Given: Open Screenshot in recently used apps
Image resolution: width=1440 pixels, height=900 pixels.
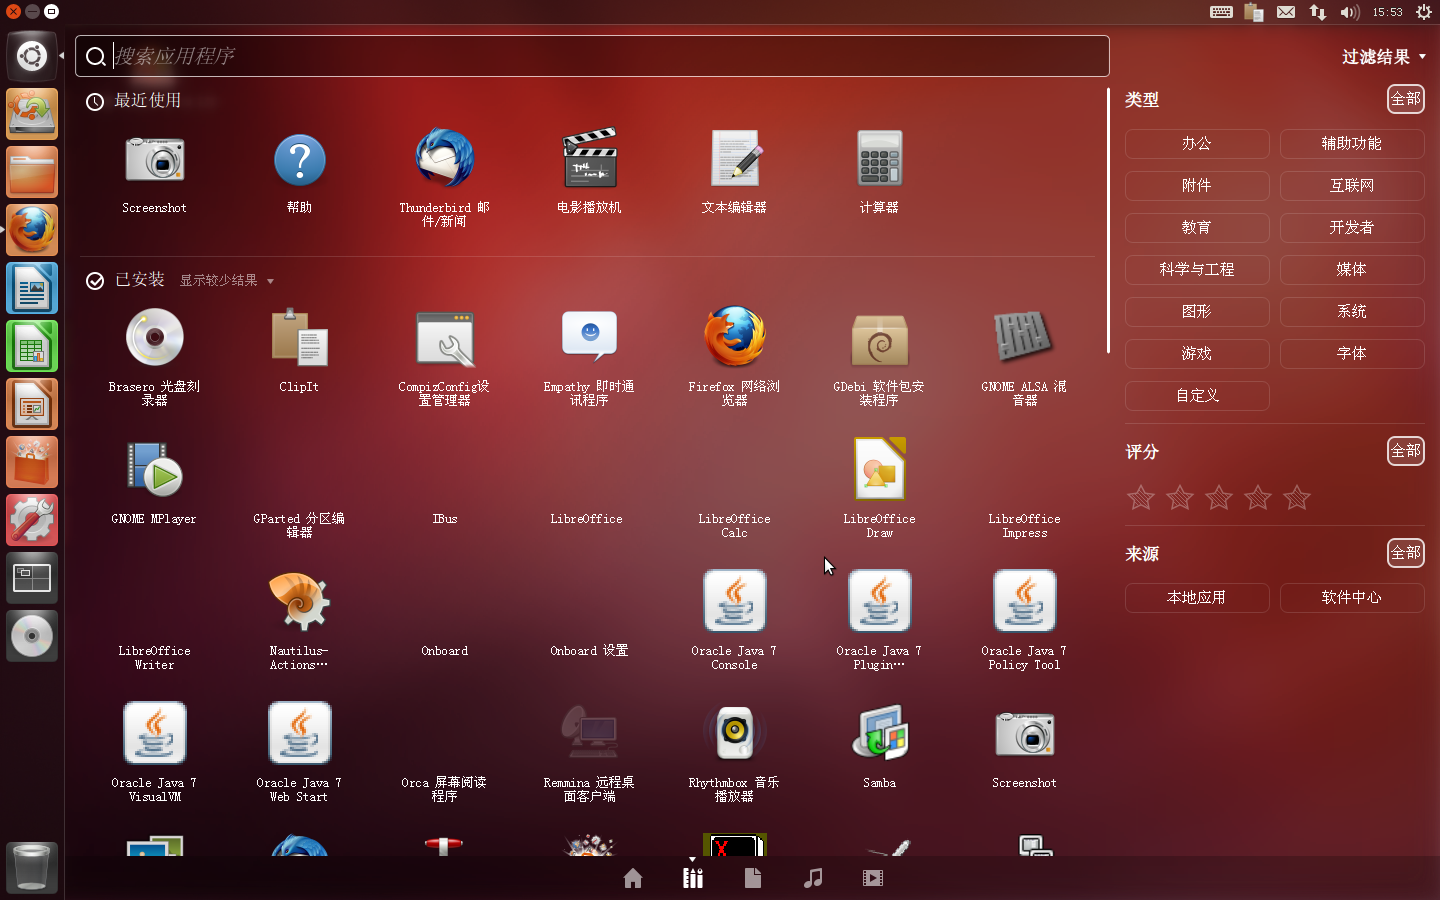Looking at the screenshot, I should 154,172.
